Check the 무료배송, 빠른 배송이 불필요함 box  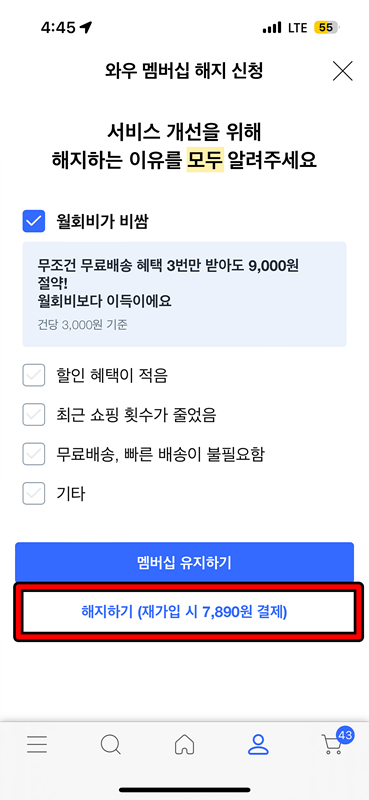[x=34, y=454]
